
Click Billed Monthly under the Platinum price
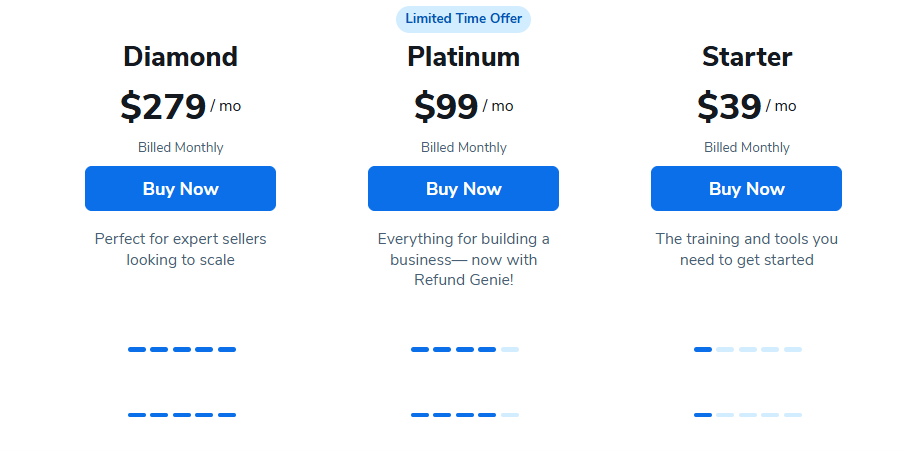point(463,148)
